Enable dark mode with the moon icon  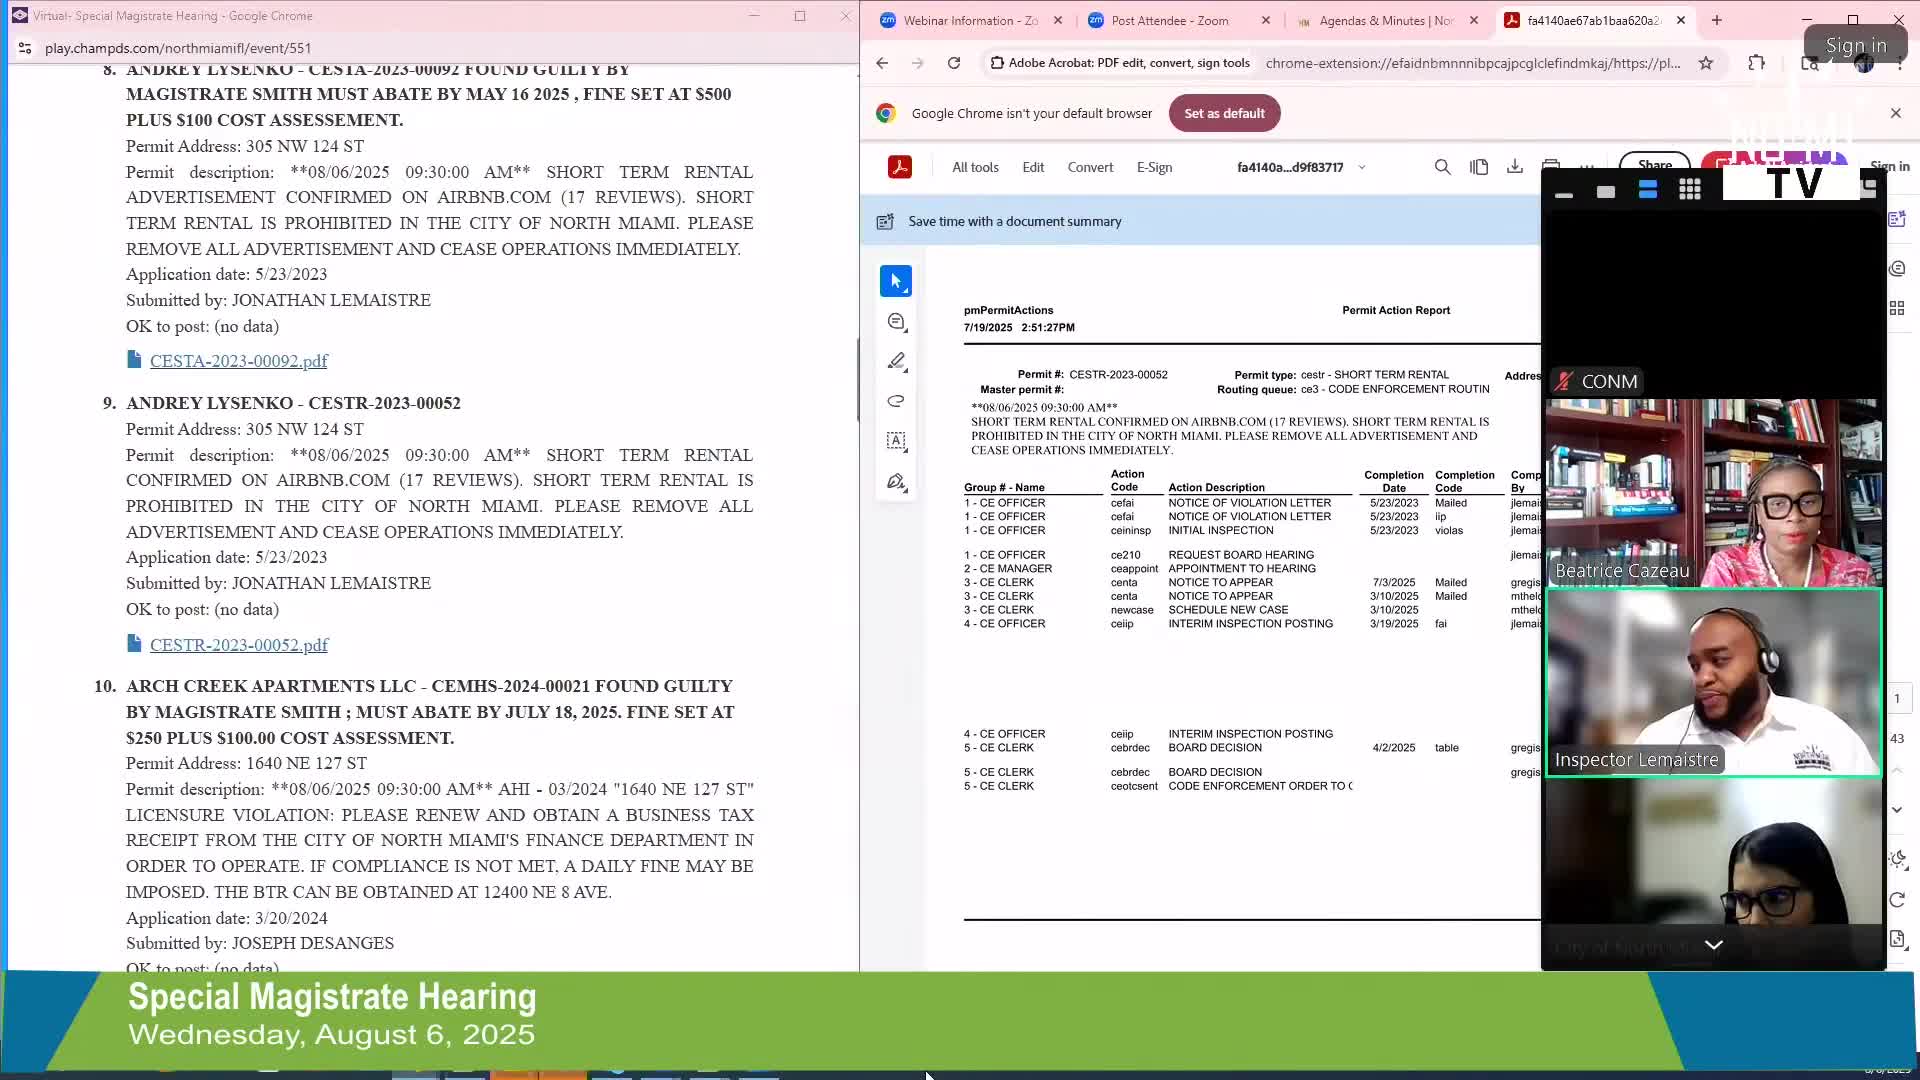click(x=1897, y=859)
